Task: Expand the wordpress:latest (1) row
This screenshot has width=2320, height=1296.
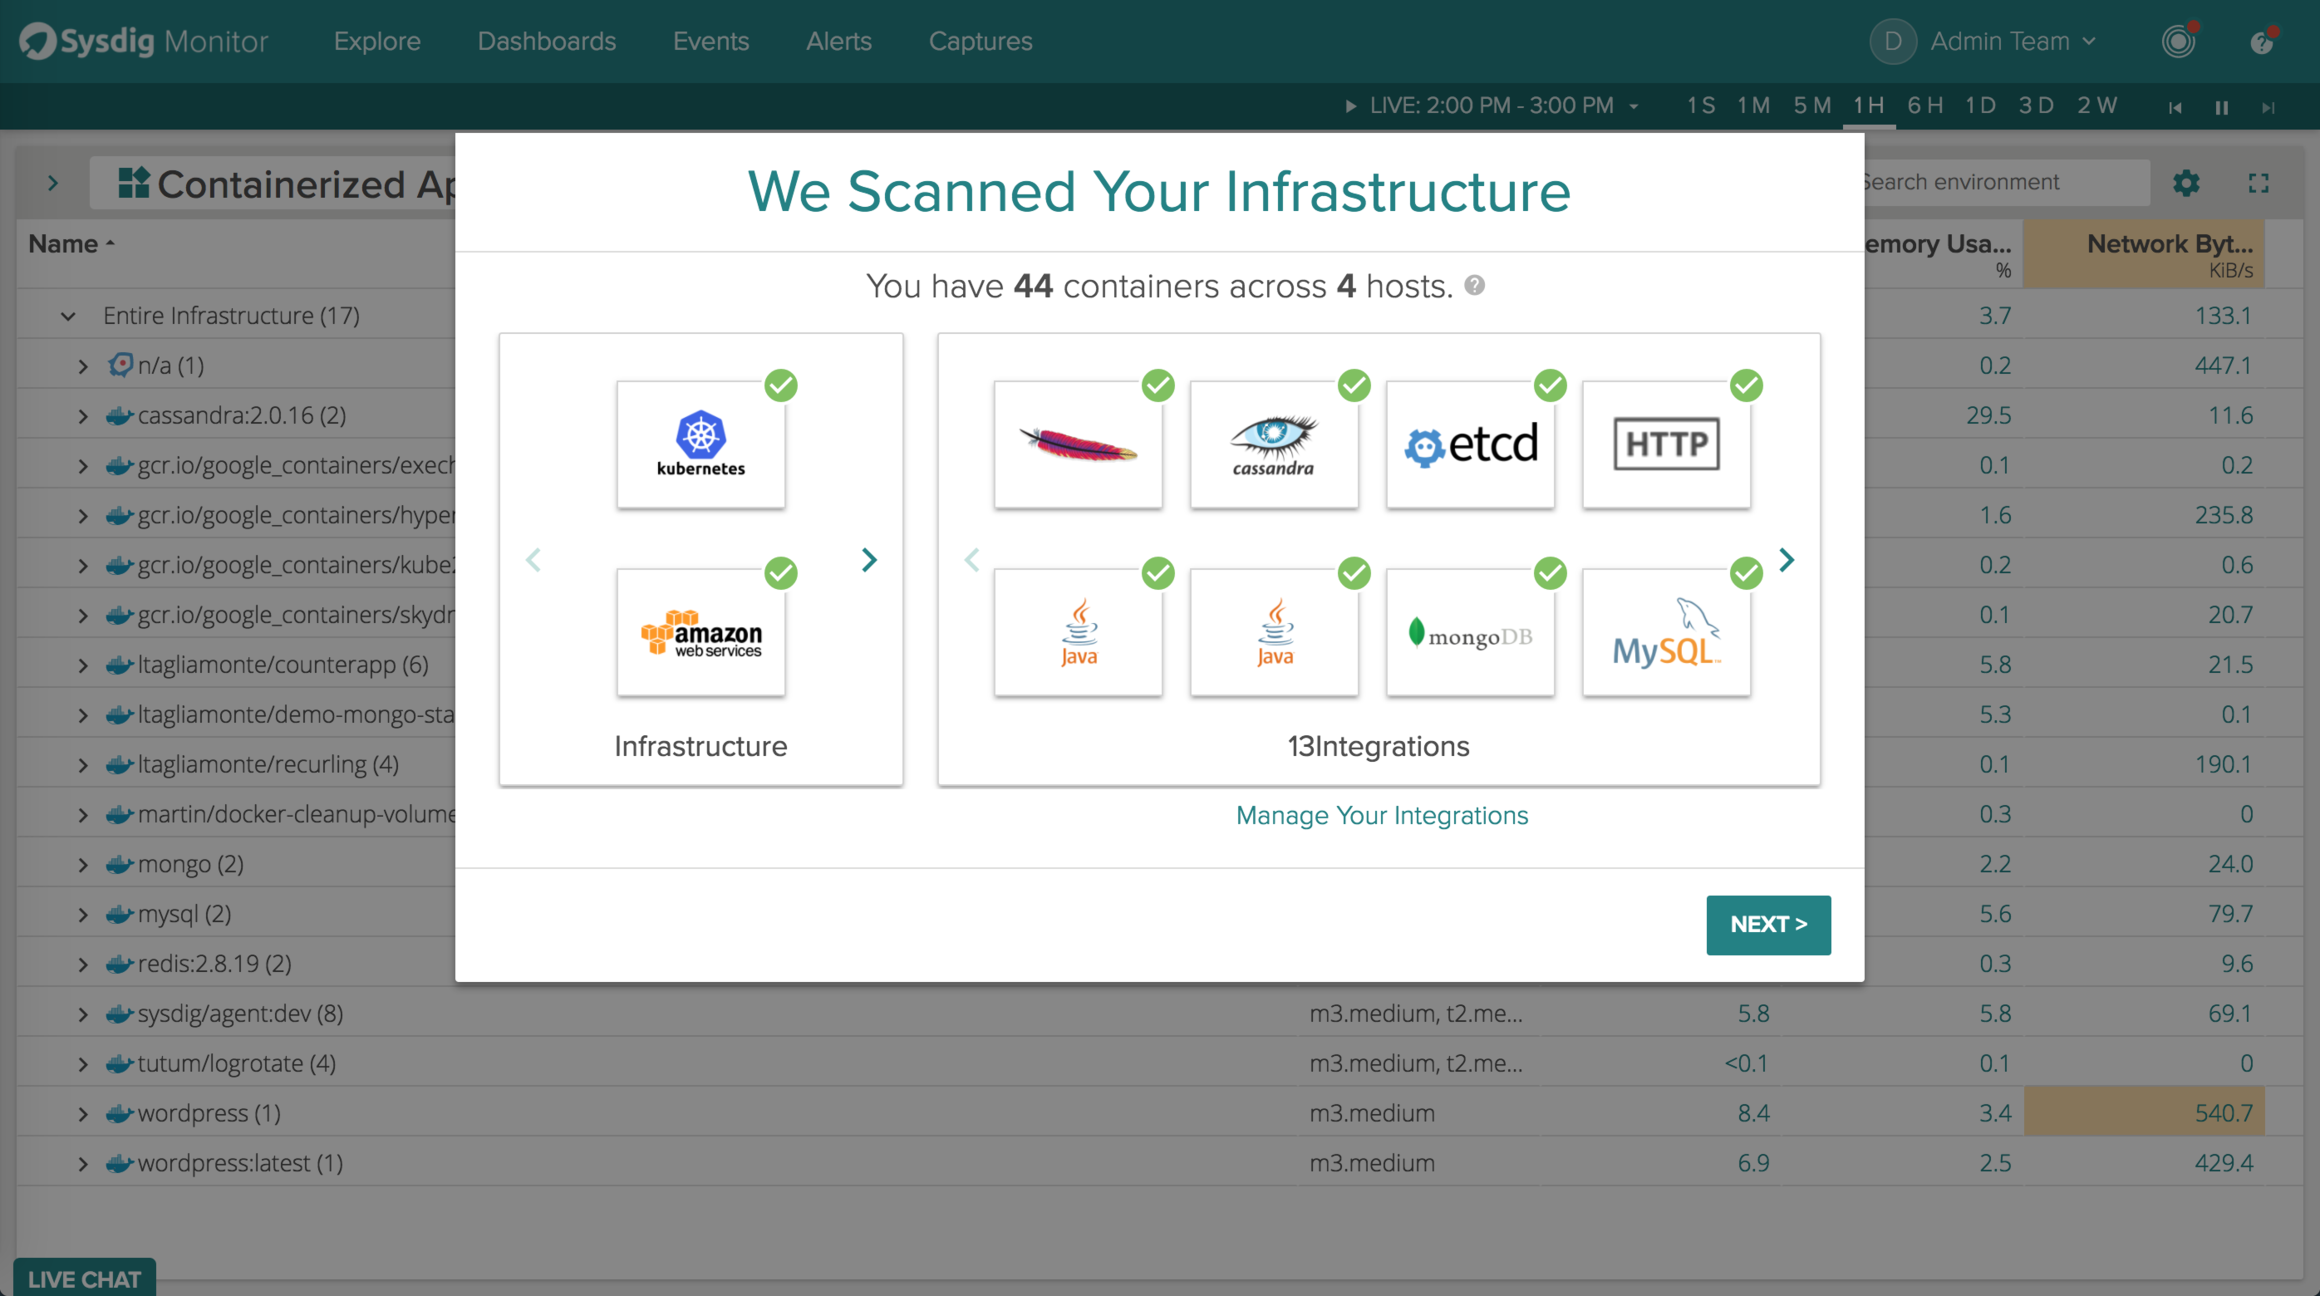Action: point(83,1163)
